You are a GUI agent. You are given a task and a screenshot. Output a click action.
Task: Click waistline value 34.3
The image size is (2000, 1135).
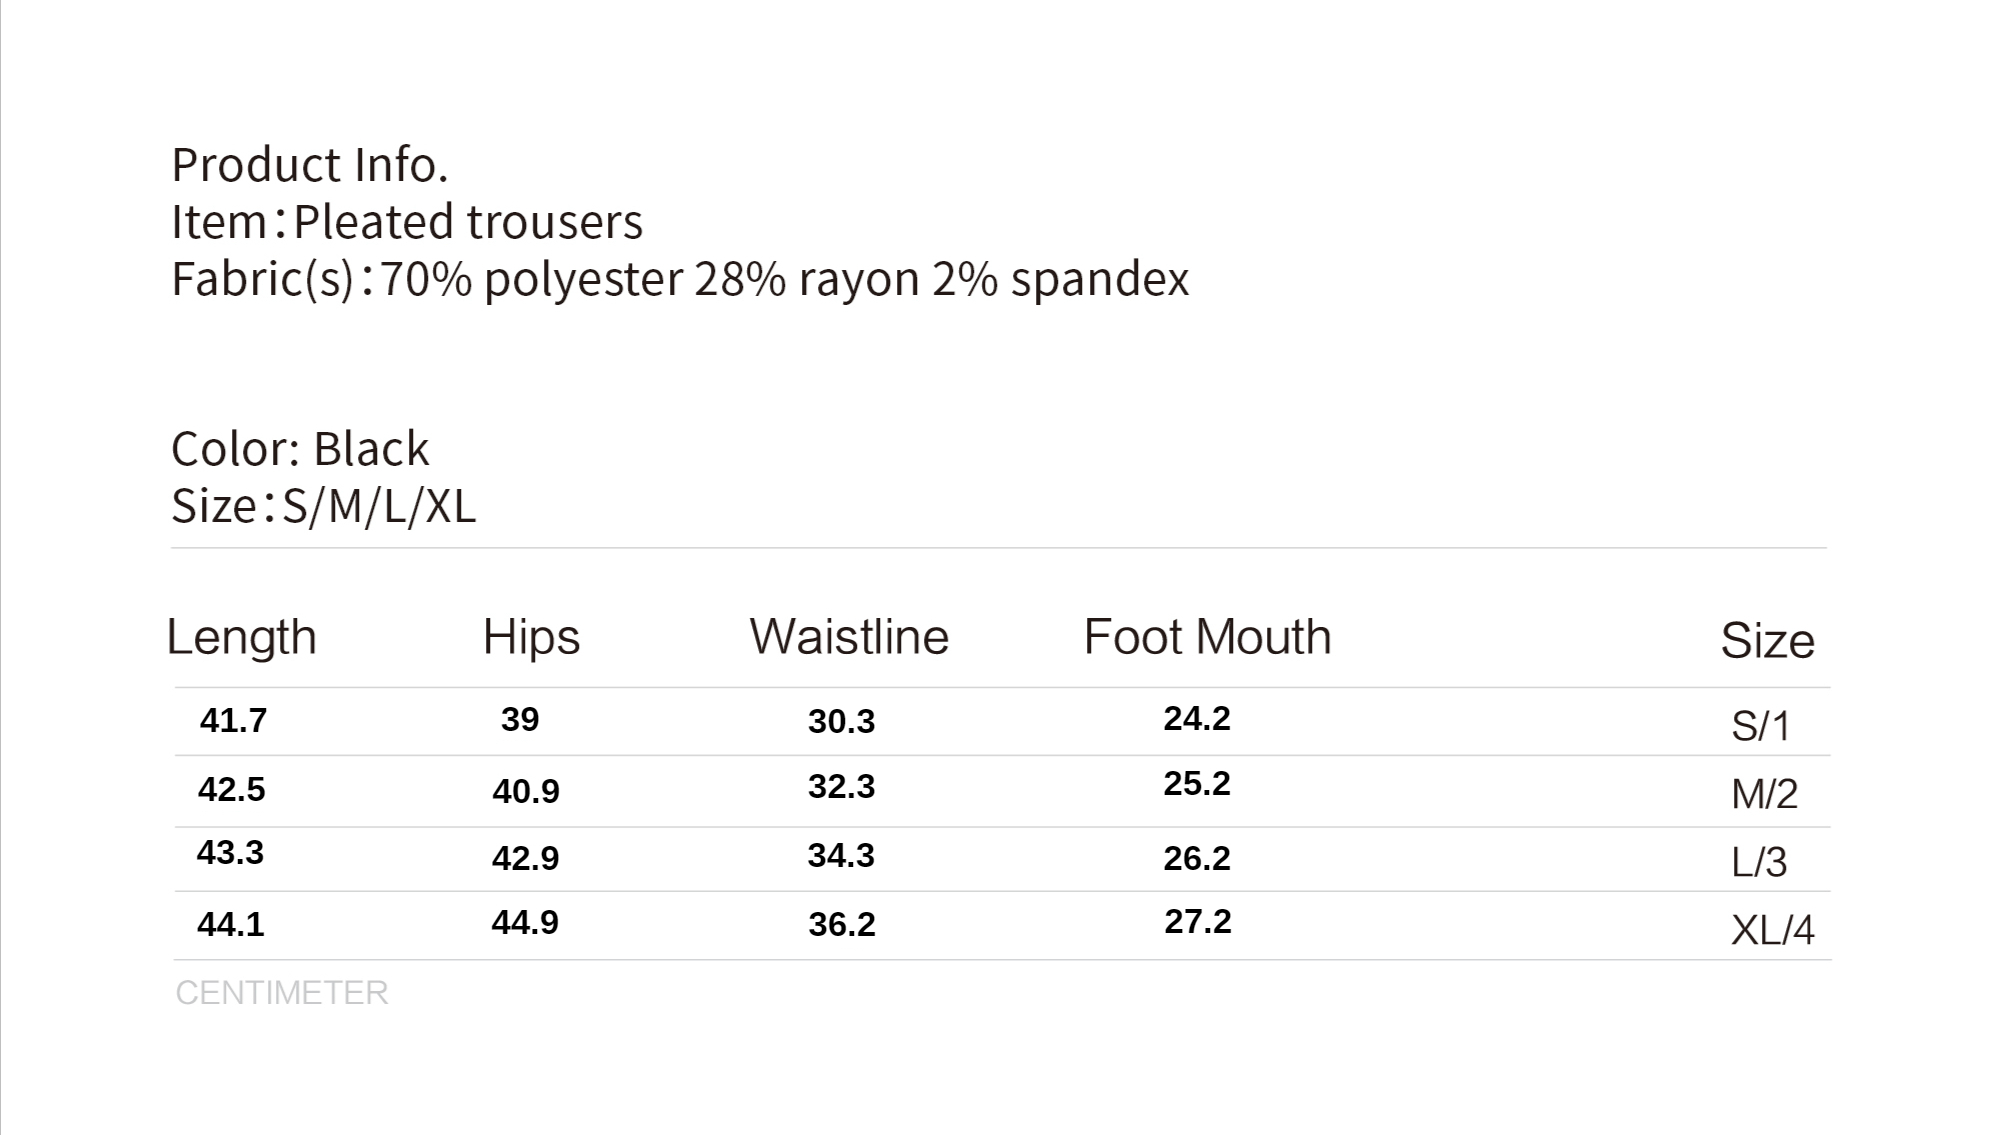(841, 855)
